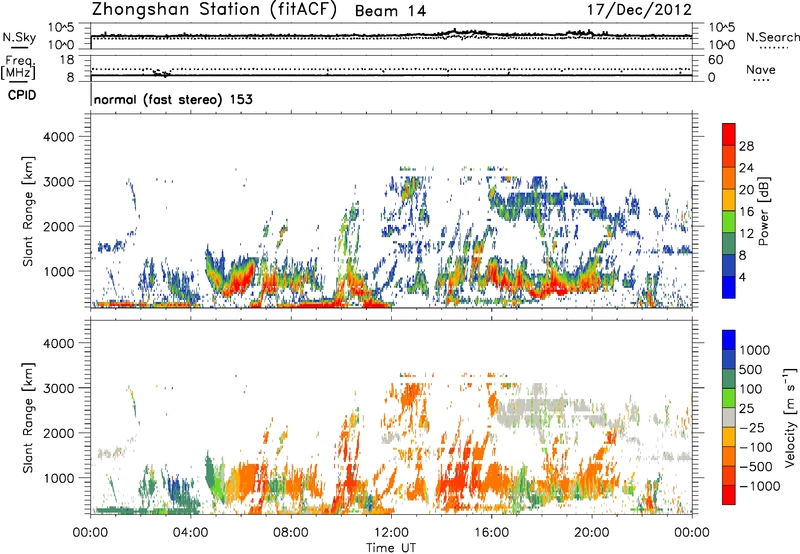
Task: Pick the bottom blue segment of power colorbar
Action: pyautogui.click(x=729, y=287)
